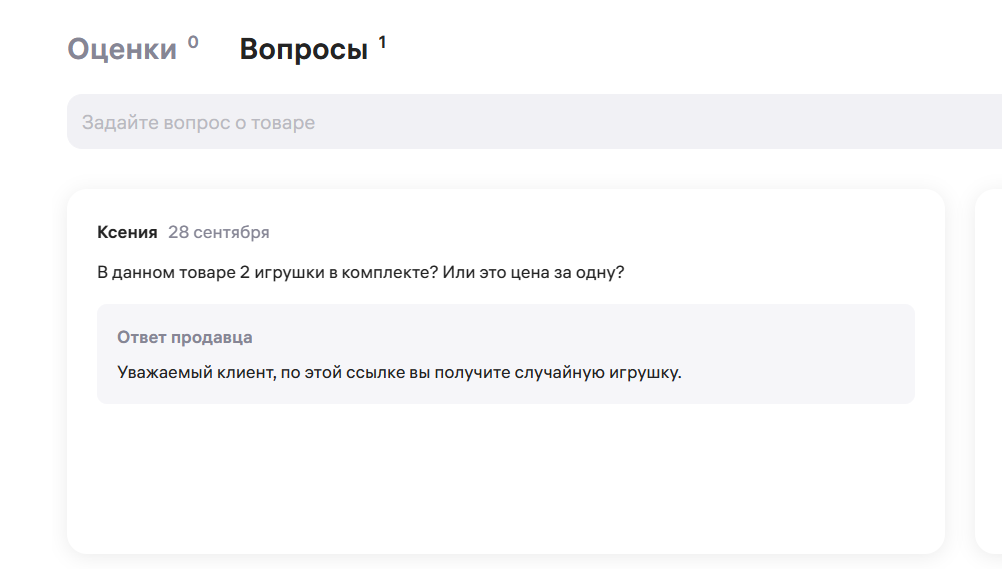Click the placeholder text 'Задайте вопрос о товаре'
1002x584 pixels.
point(198,123)
